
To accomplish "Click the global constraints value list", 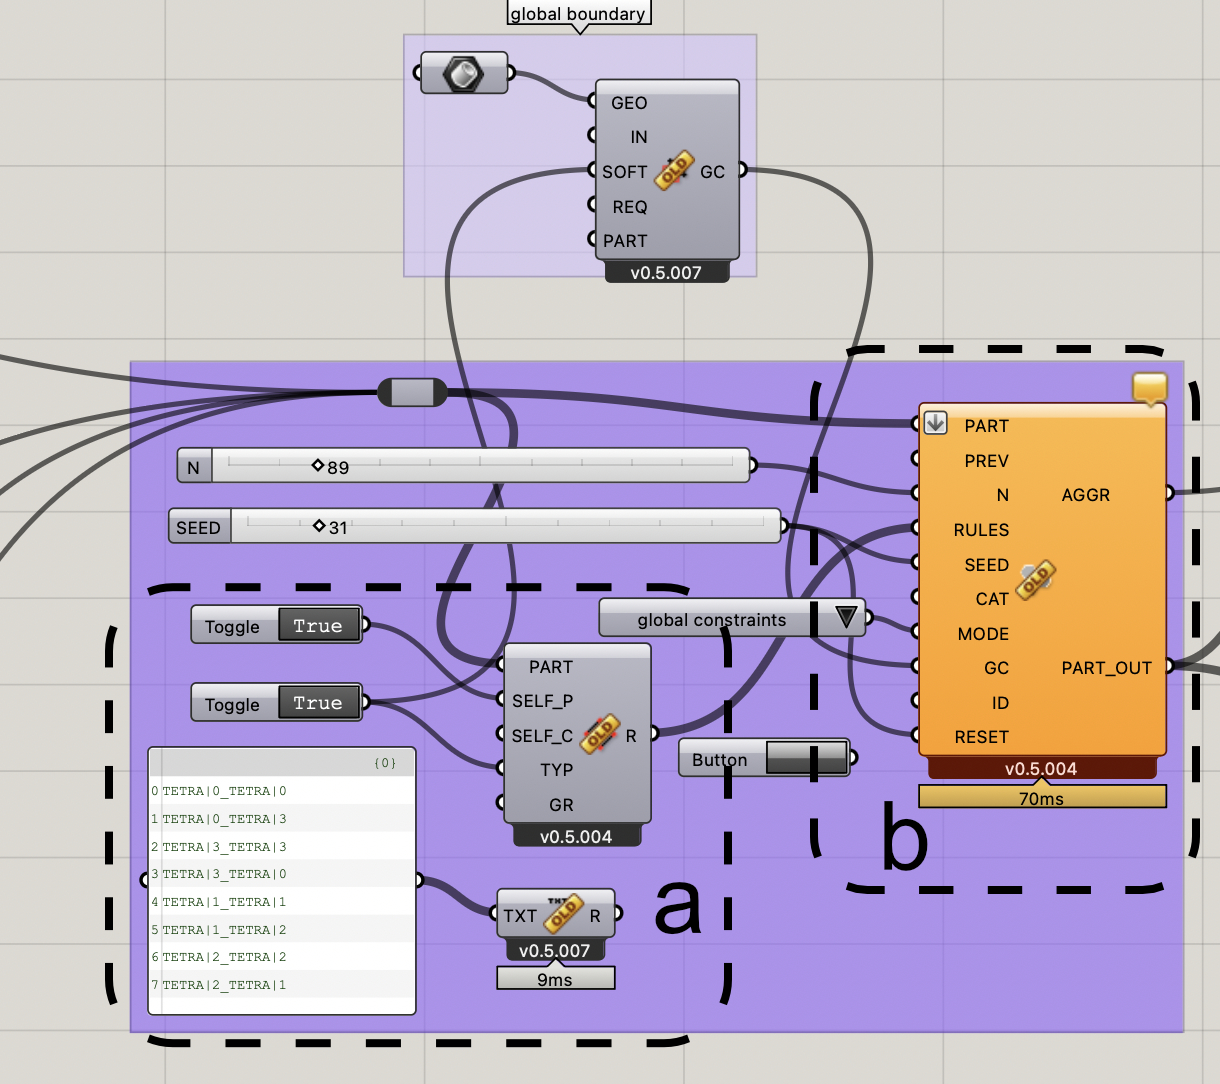I will click(x=732, y=618).
